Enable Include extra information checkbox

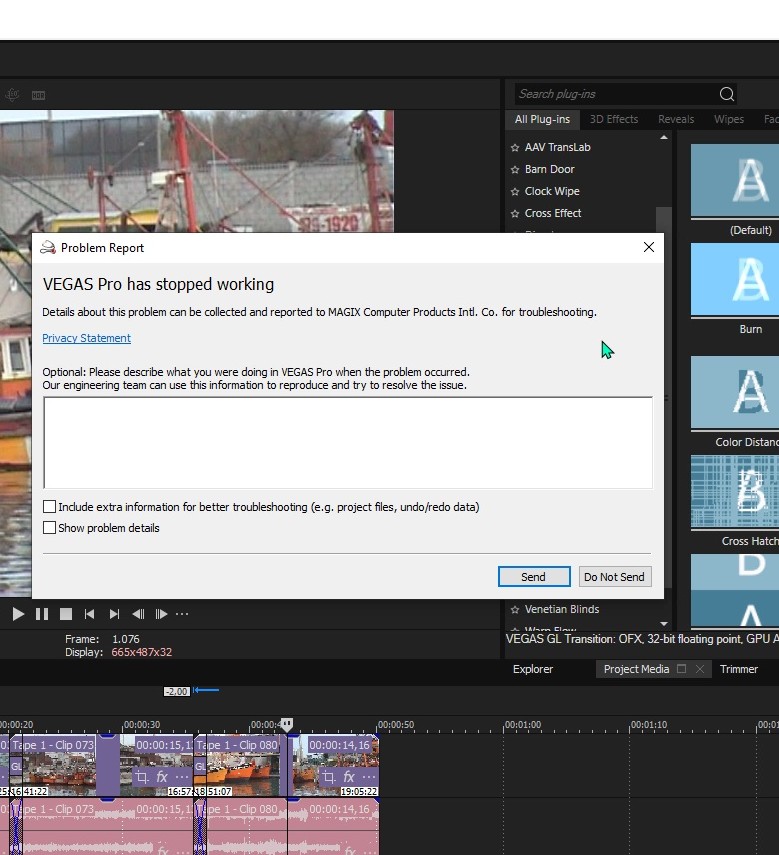click(x=50, y=507)
